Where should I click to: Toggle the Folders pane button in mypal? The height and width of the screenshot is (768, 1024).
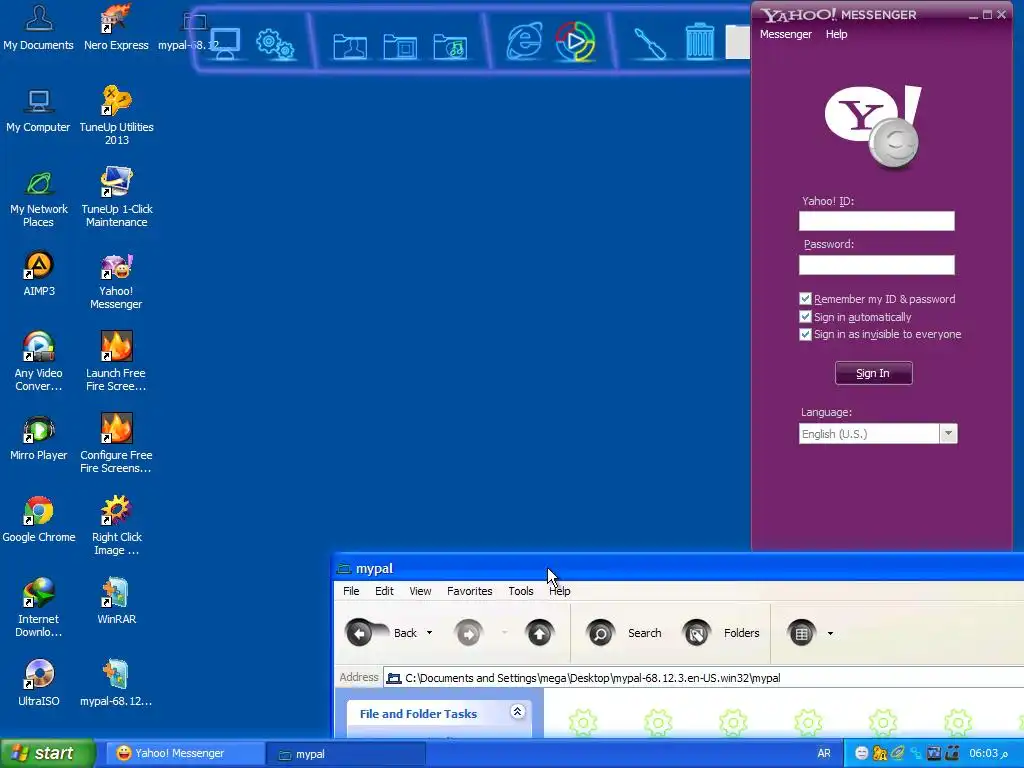point(721,633)
